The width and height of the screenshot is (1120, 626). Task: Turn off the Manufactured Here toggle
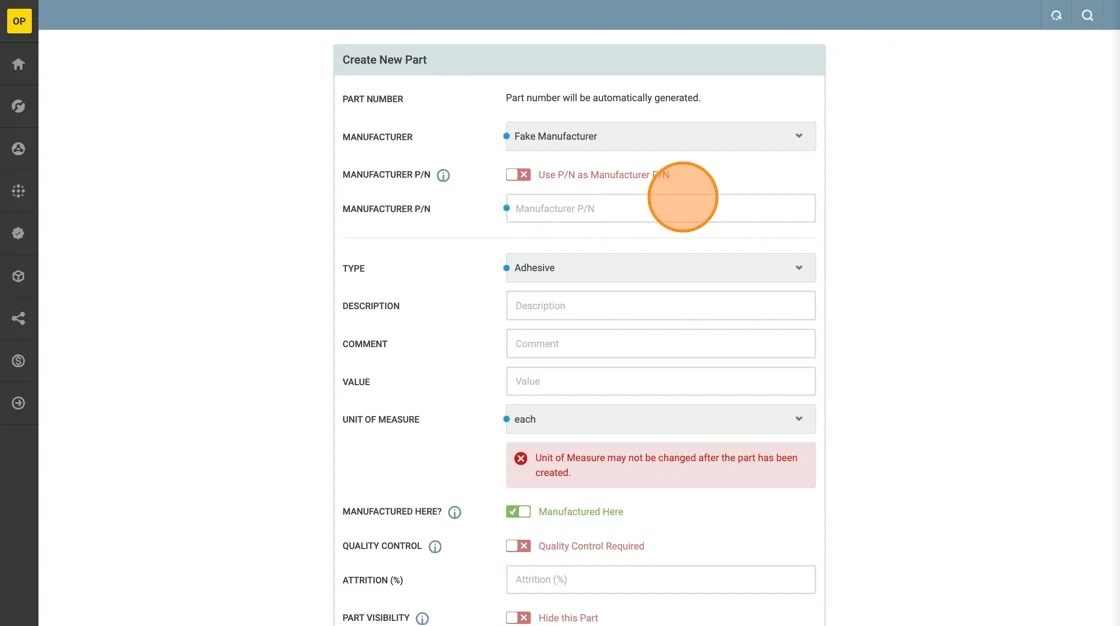518,511
